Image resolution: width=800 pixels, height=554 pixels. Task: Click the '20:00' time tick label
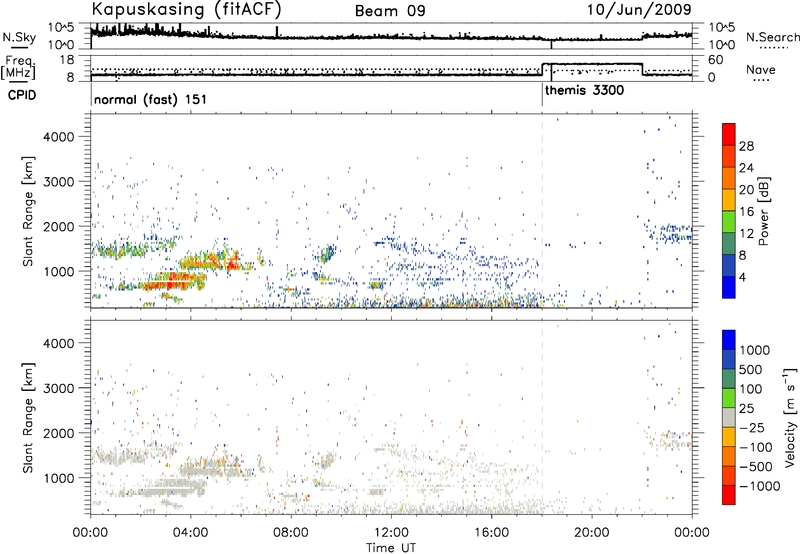tap(591, 533)
